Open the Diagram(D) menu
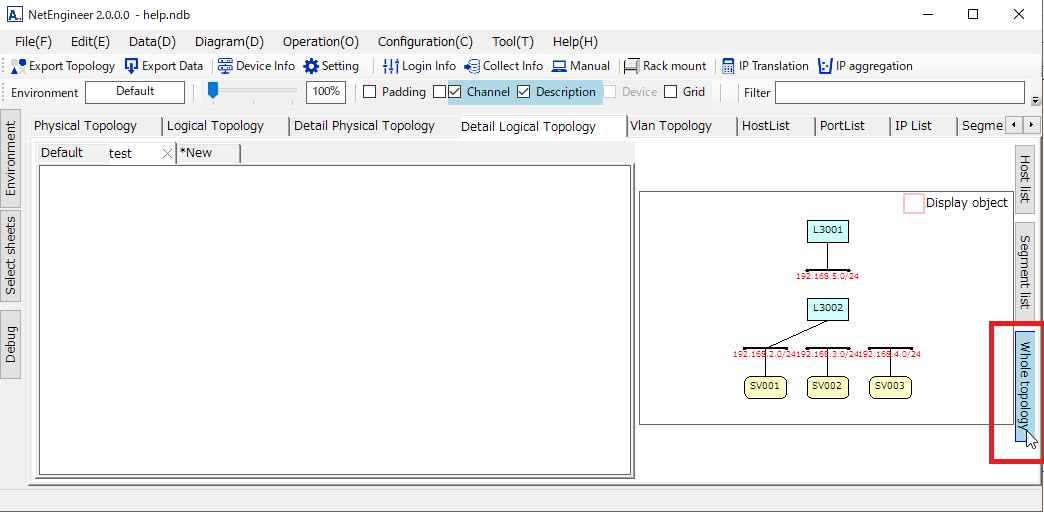This screenshot has height=512, width=1044. pos(229,42)
